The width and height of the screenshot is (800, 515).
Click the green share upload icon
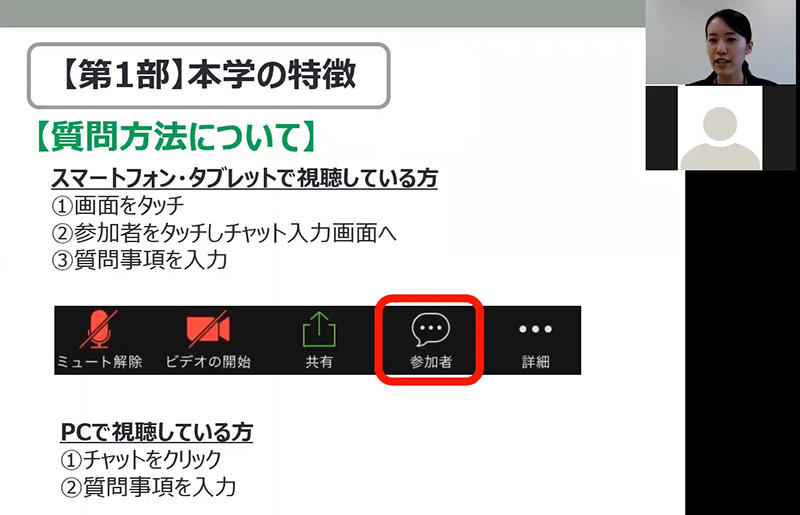pos(319,329)
